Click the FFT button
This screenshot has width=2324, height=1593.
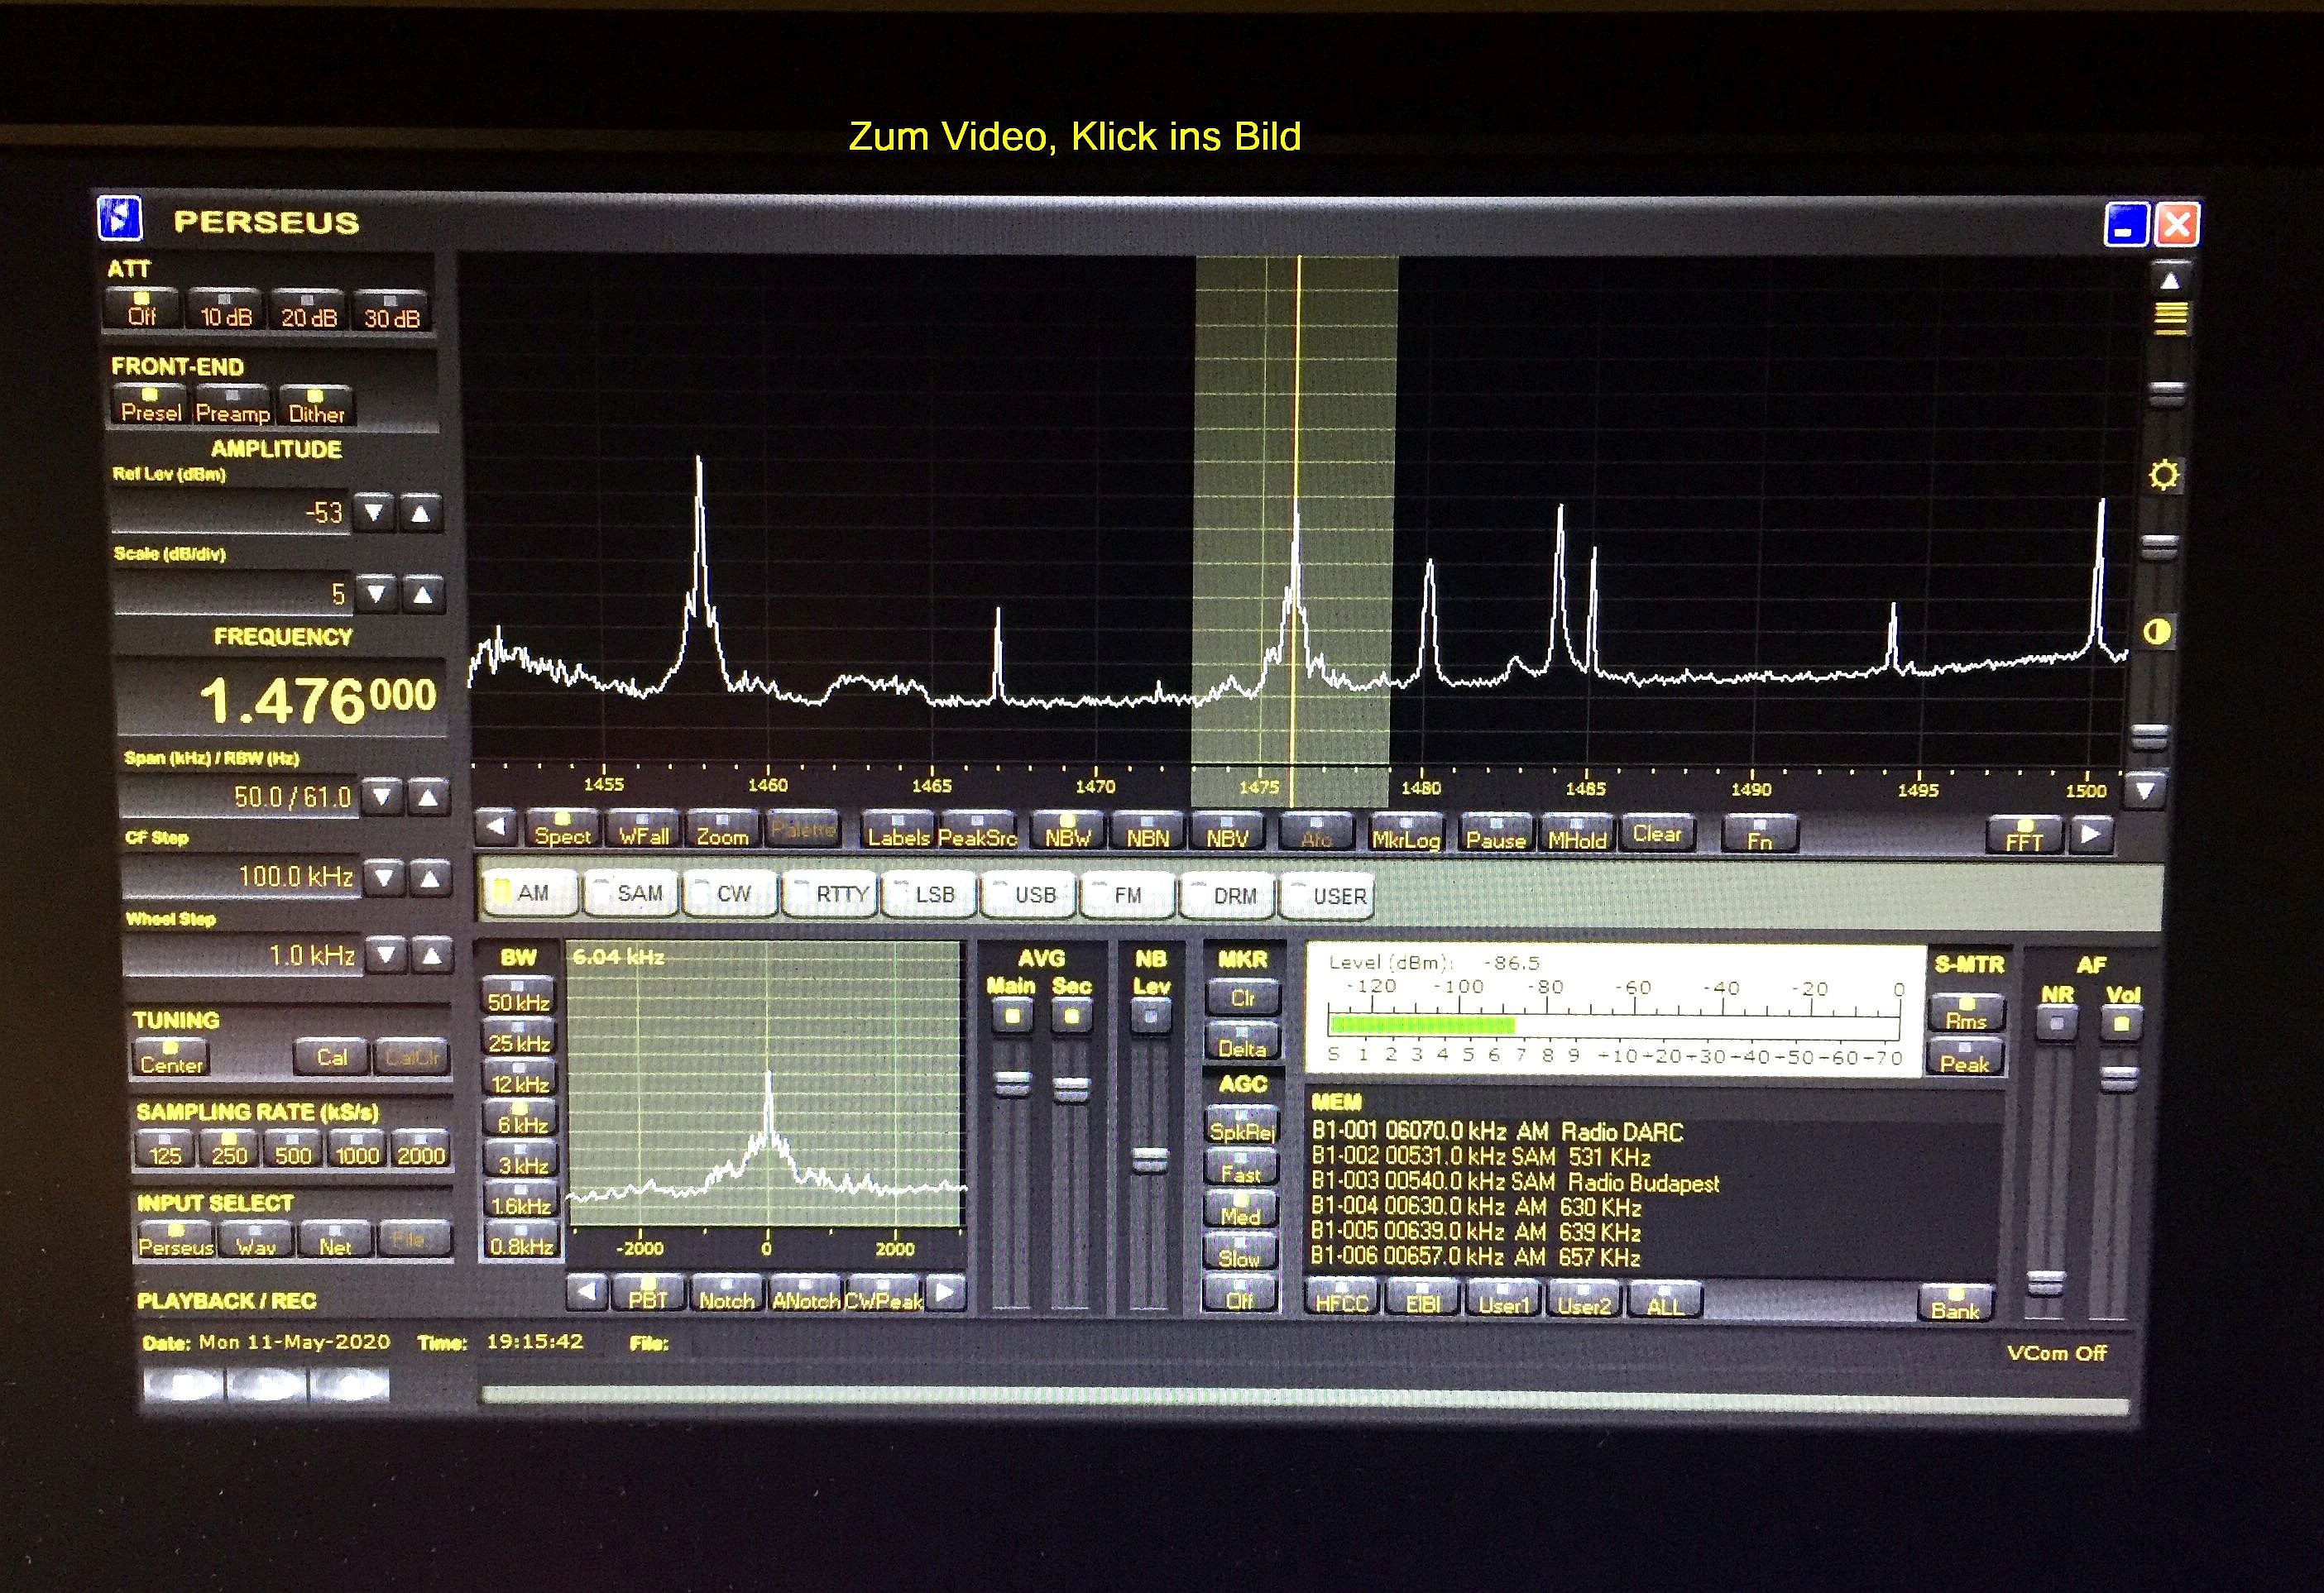coord(2025,835)
